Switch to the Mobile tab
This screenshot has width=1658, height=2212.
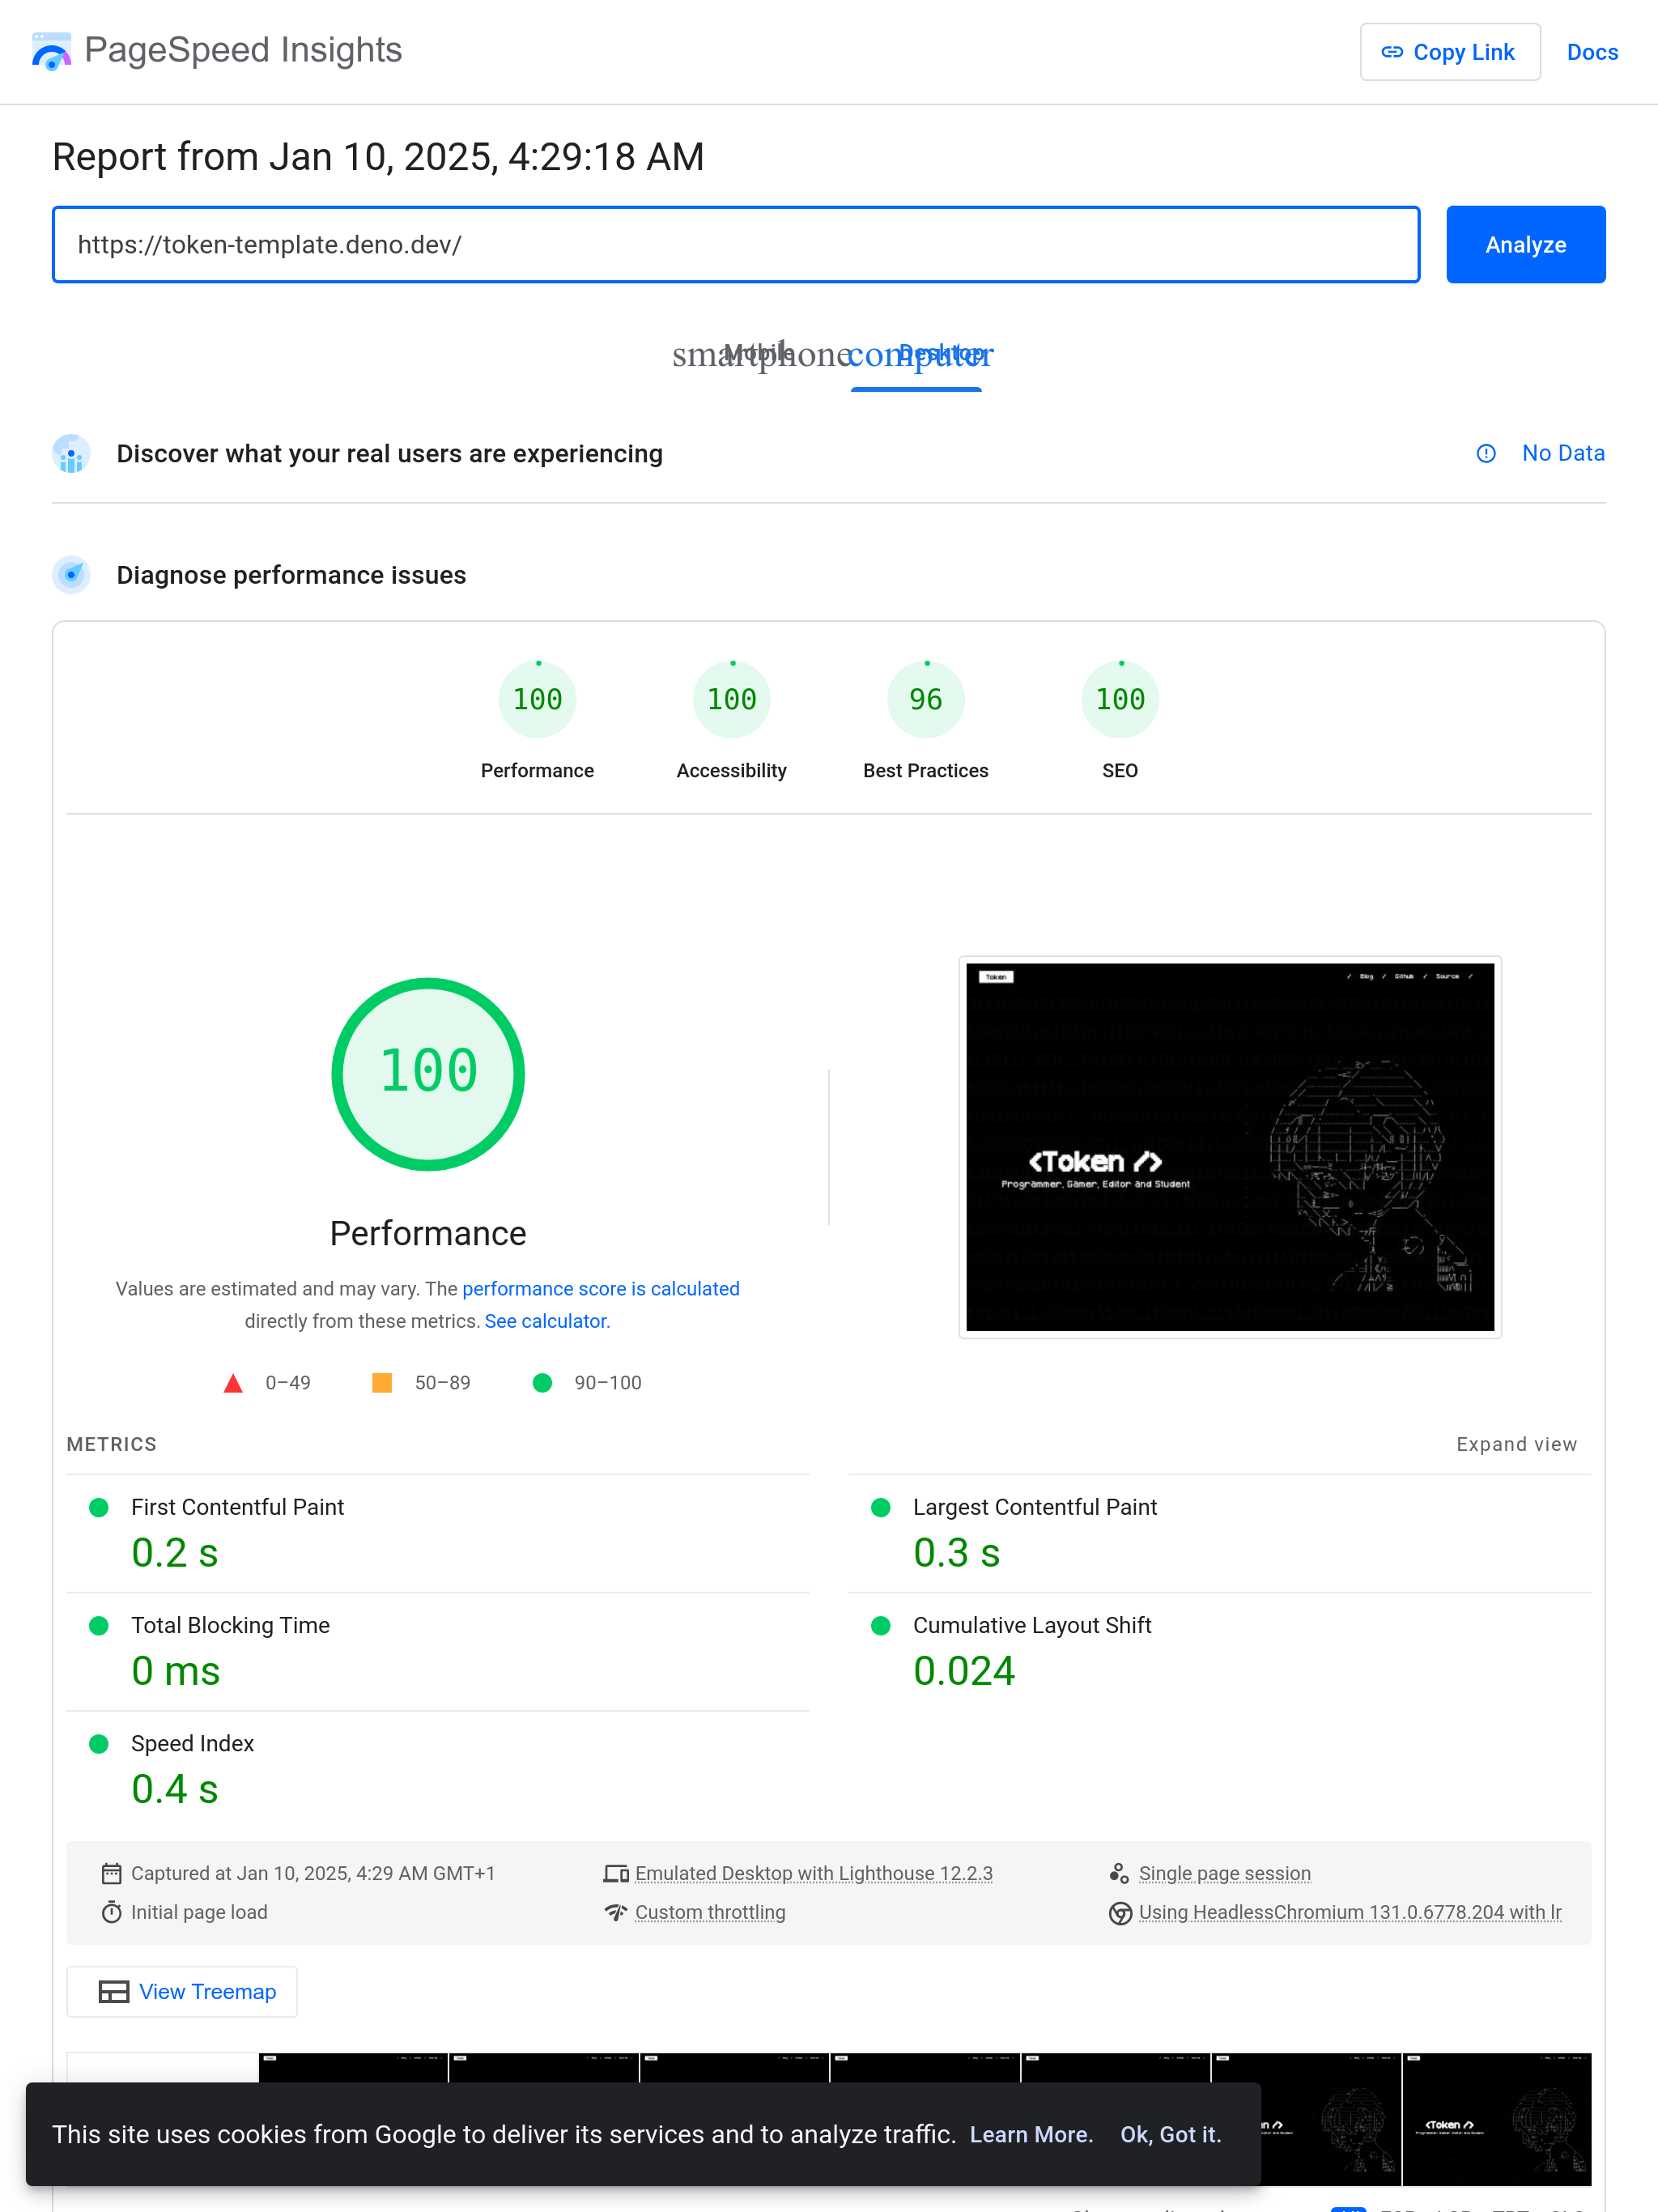point(760,354)
